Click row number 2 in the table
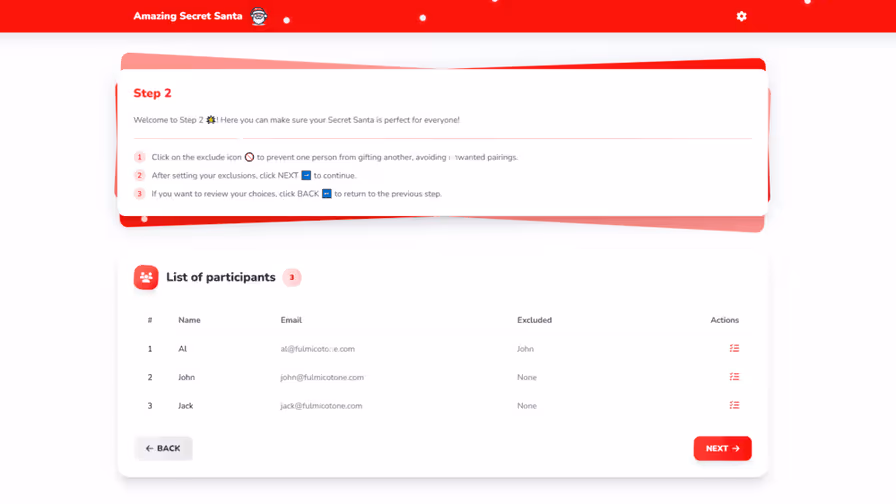This screenshot has height=504, width=896. point(150,377)
